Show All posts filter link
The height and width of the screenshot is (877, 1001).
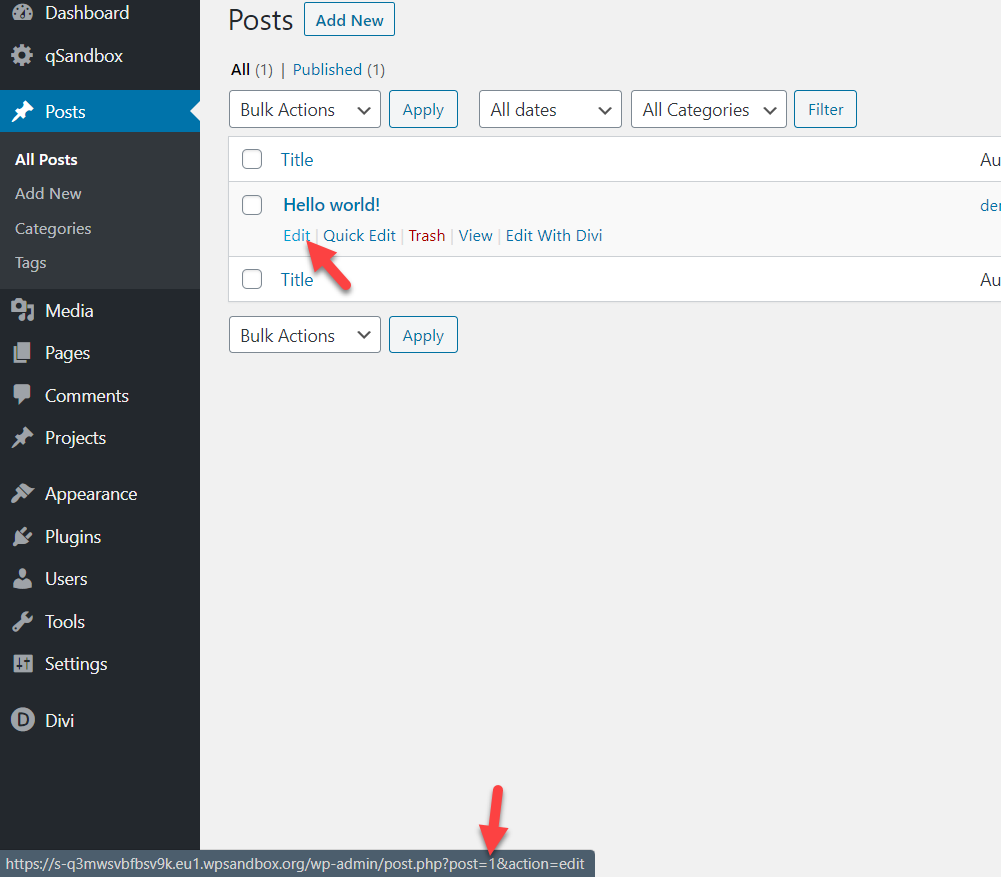coord(240,70)
